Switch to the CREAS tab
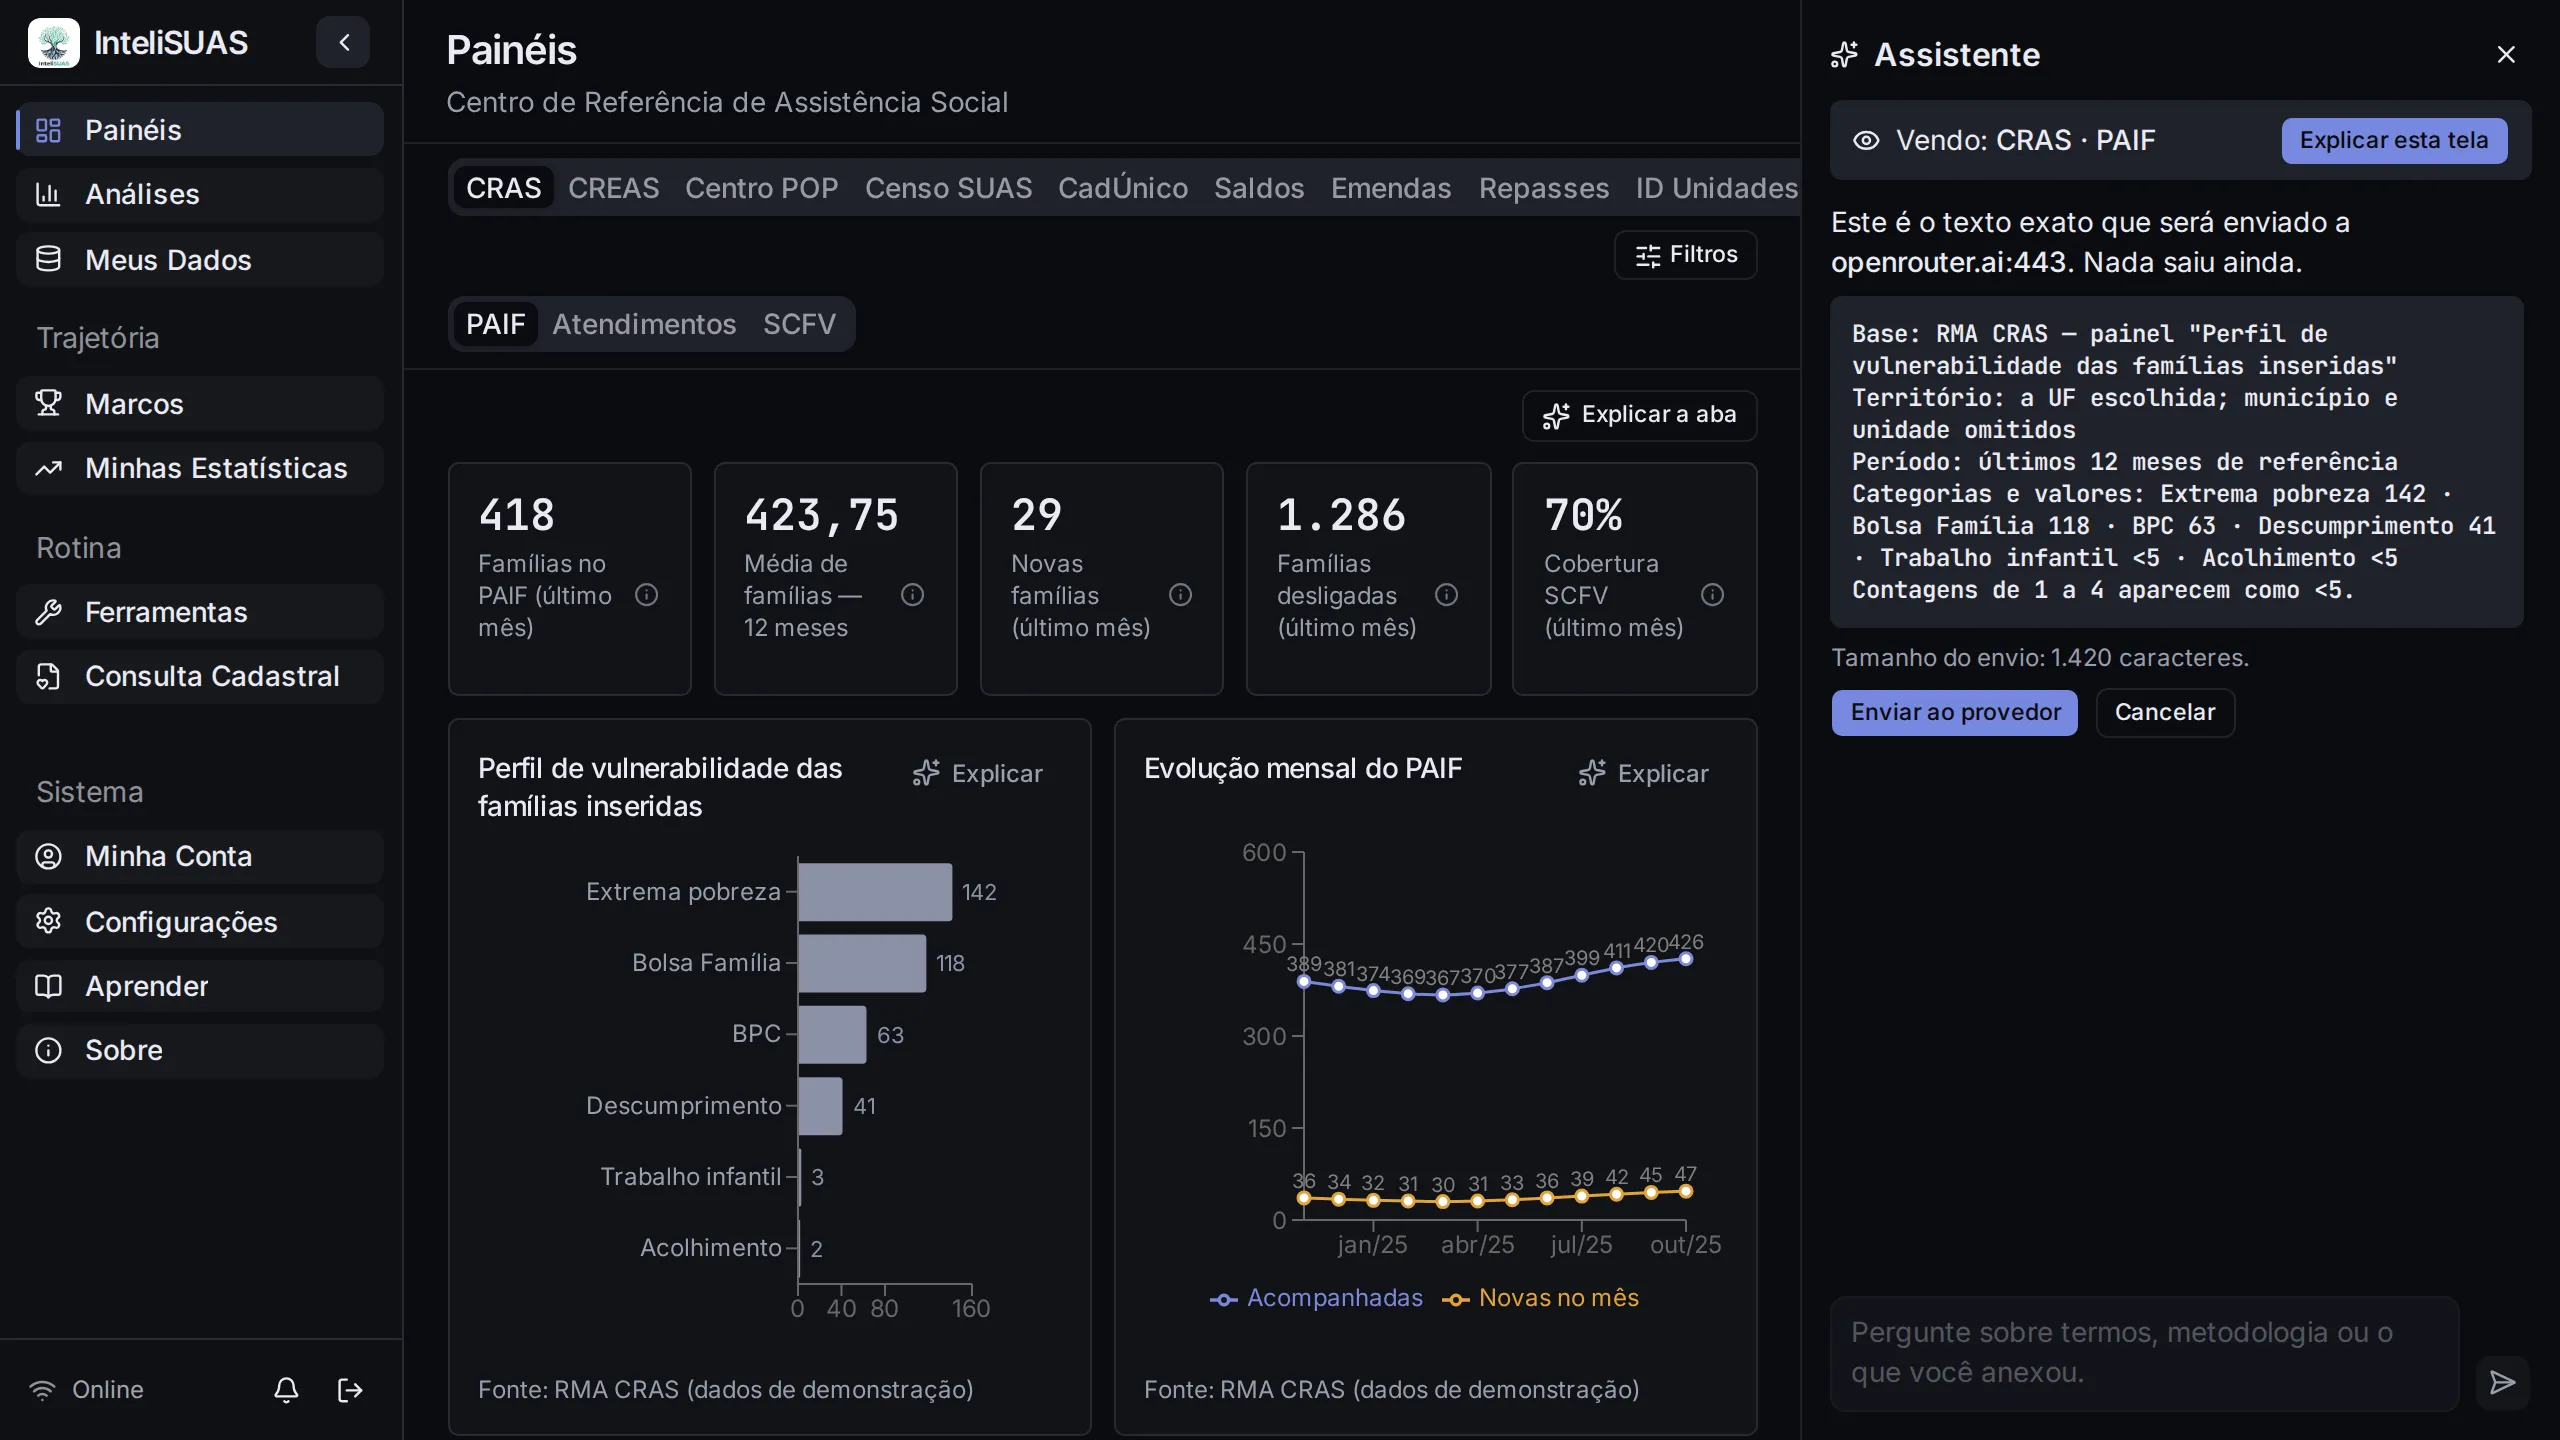This screenshot has height=1440, width=2560. click(614, 188)
